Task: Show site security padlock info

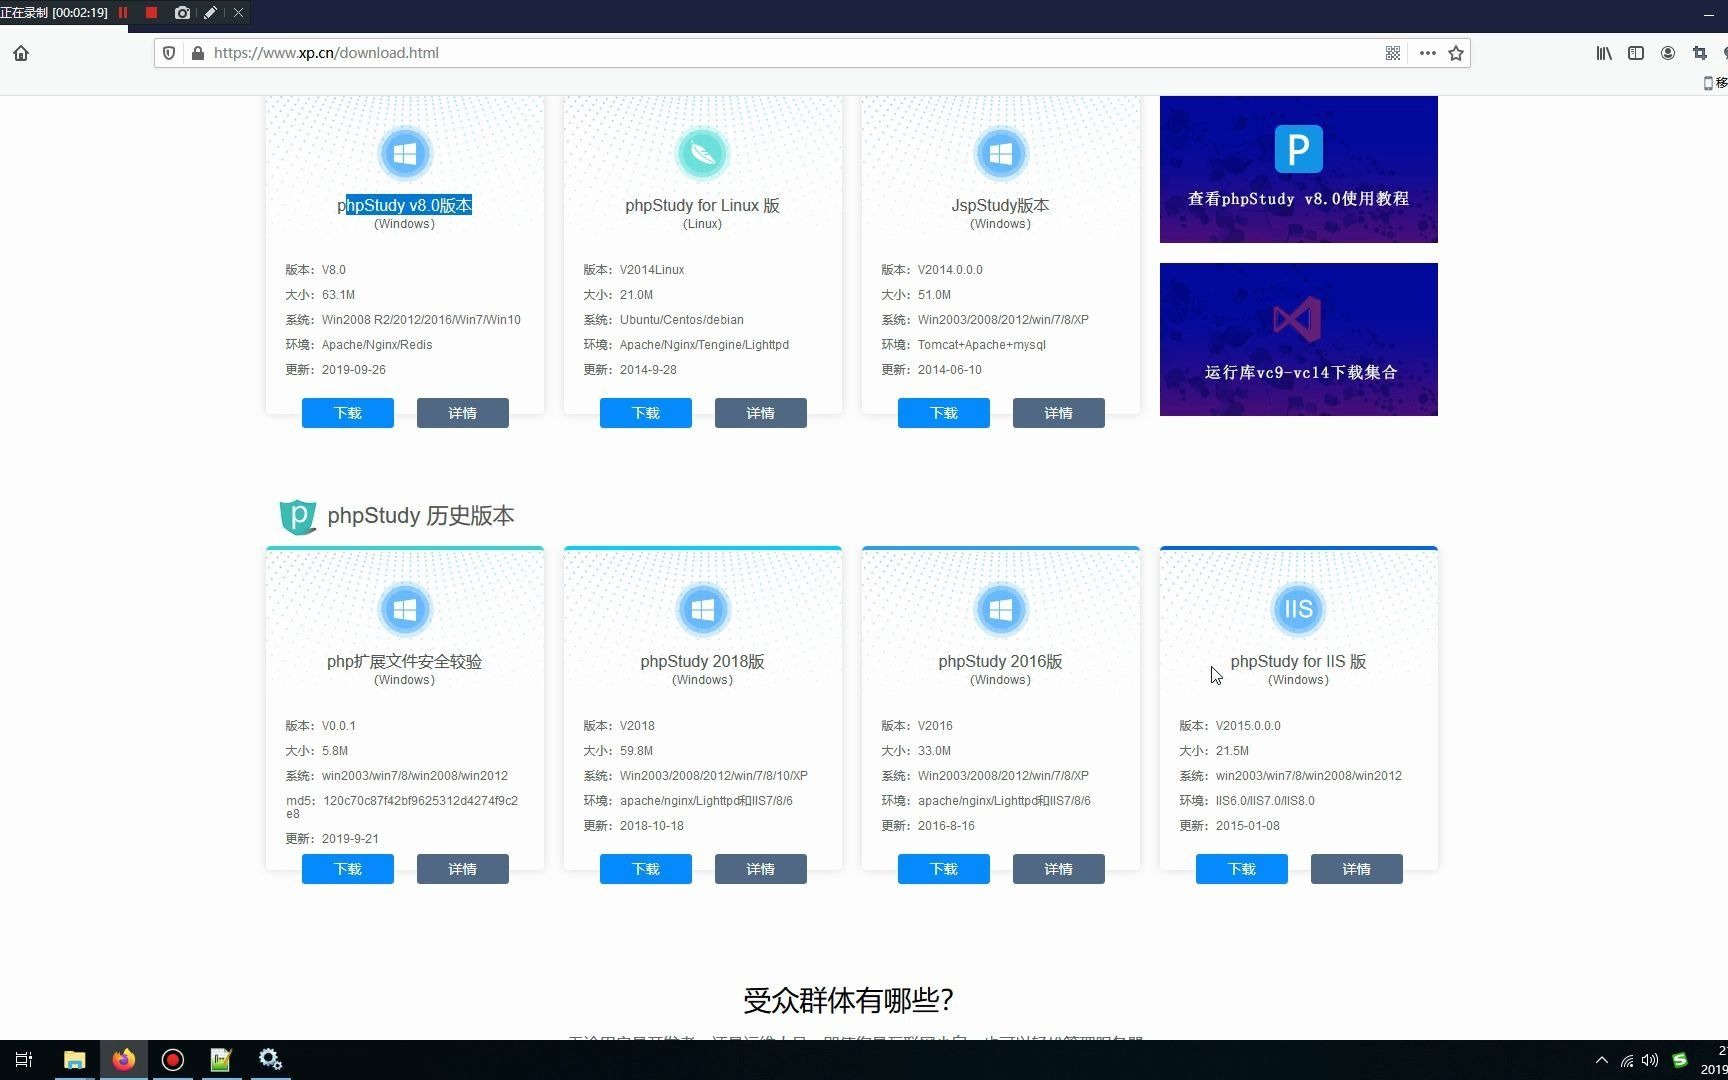Action: [197, 53]
